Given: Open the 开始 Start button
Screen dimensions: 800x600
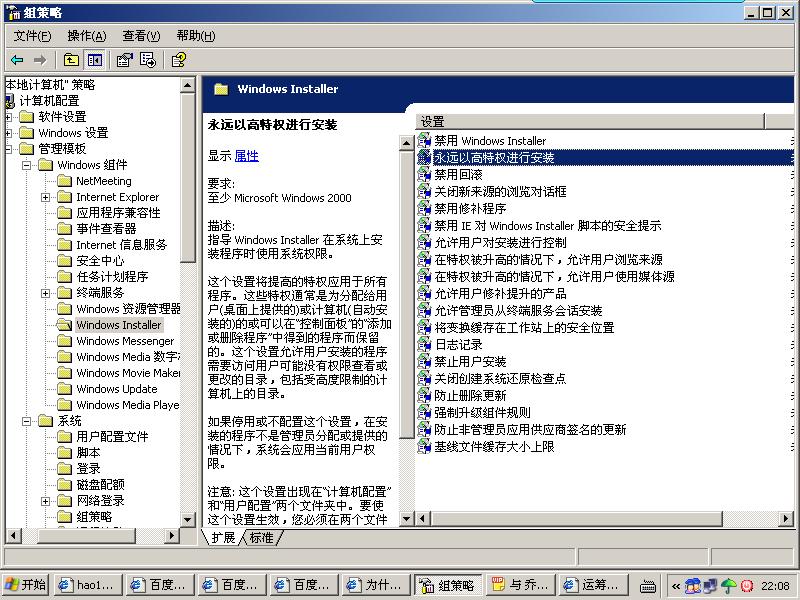Looking at the screenshot, I should click(26, 585).
